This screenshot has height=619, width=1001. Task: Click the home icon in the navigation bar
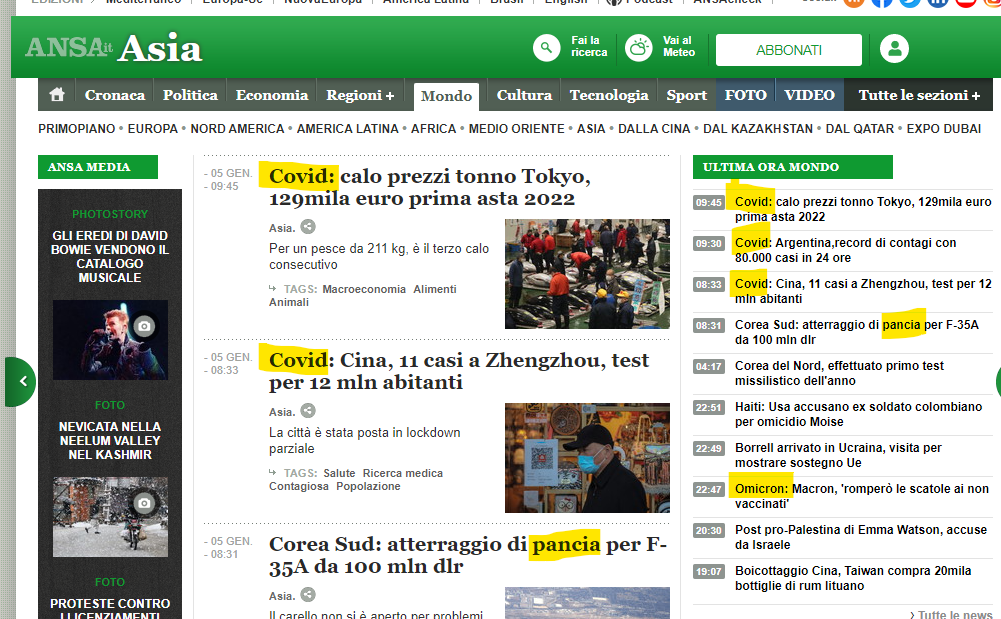(57, 94)
